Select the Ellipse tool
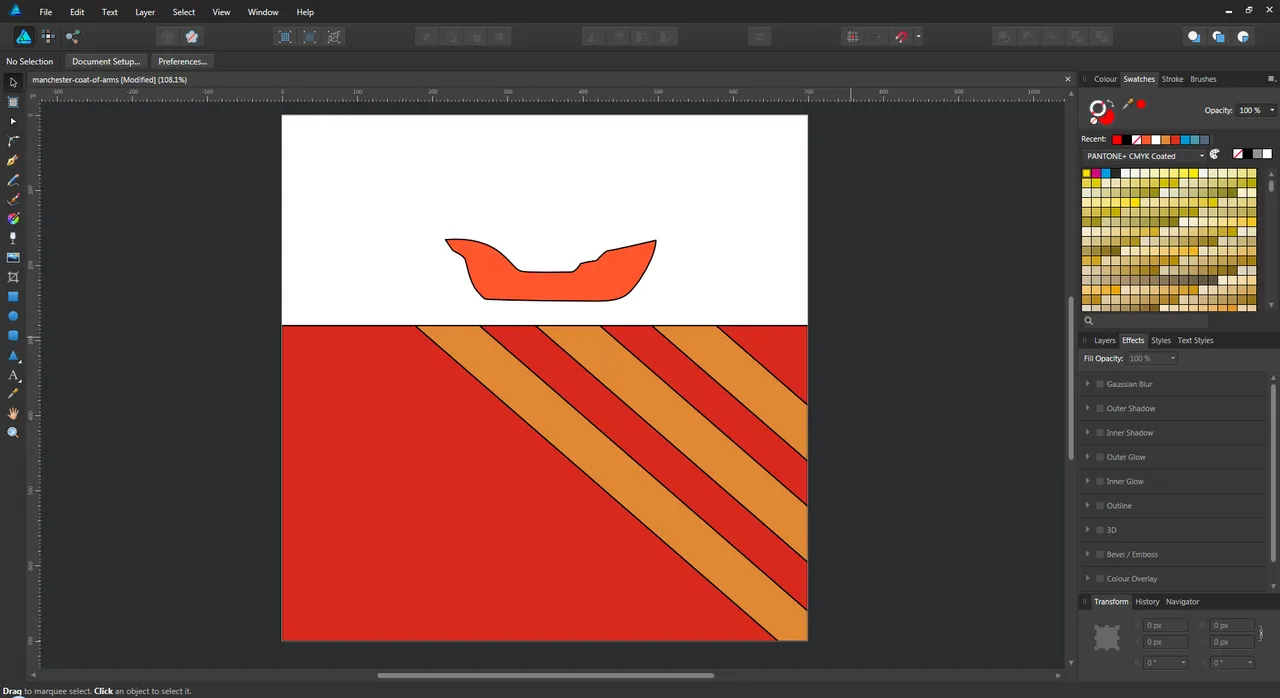The image size is (1280, 698). click(13, 316)
